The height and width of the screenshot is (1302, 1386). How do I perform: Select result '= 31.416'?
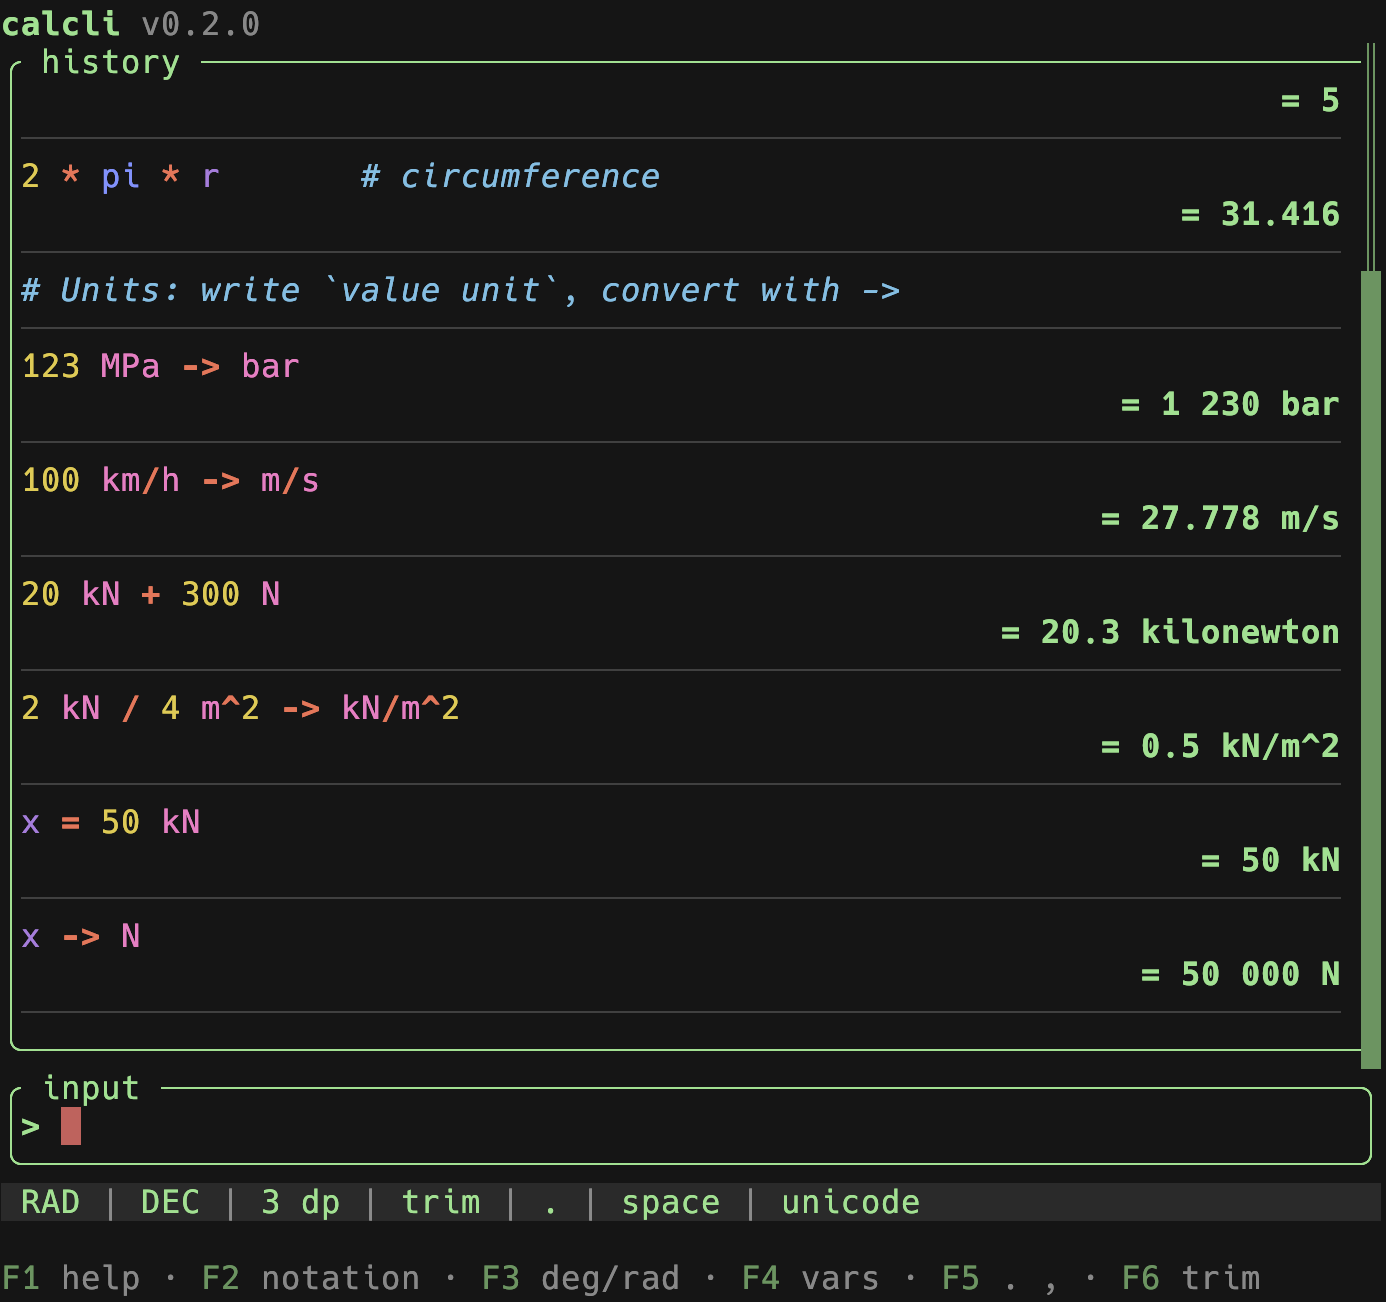(1260, 214)
